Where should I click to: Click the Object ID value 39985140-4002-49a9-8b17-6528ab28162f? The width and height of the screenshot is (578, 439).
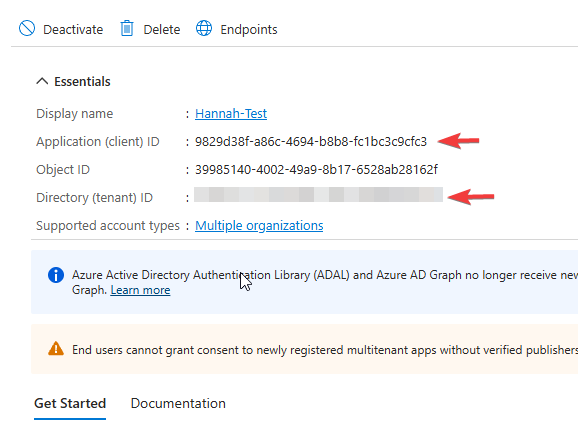tap(316, 170)
